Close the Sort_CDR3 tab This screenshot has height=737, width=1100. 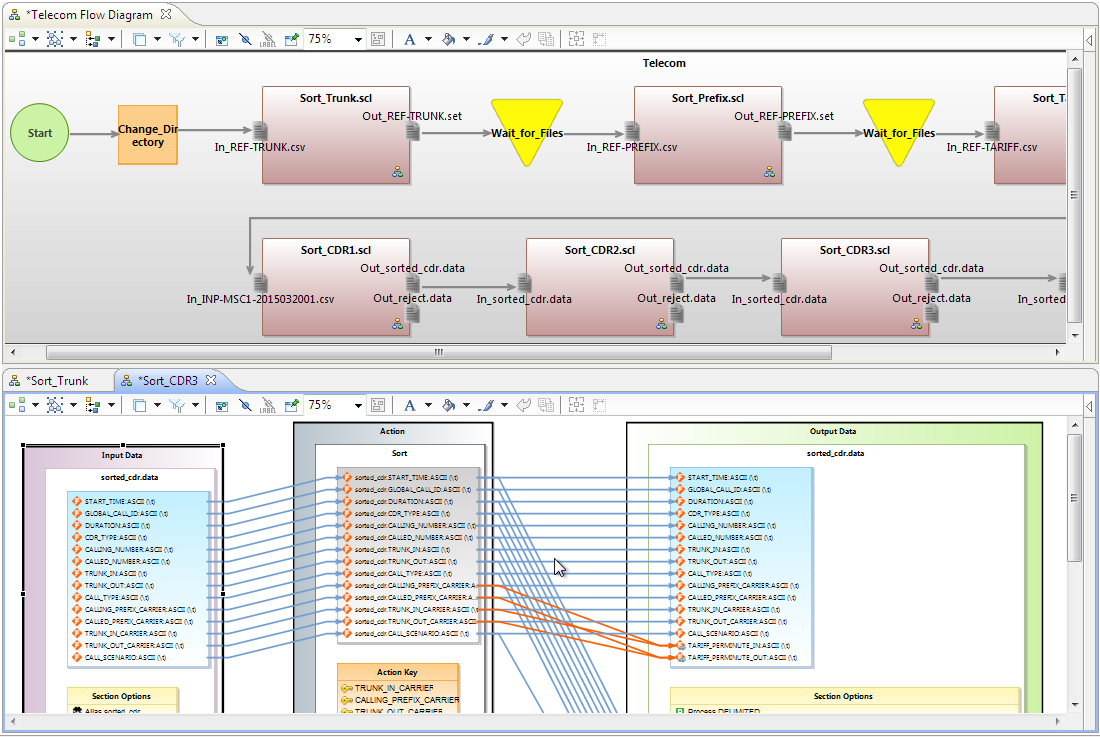pos(210,380)
